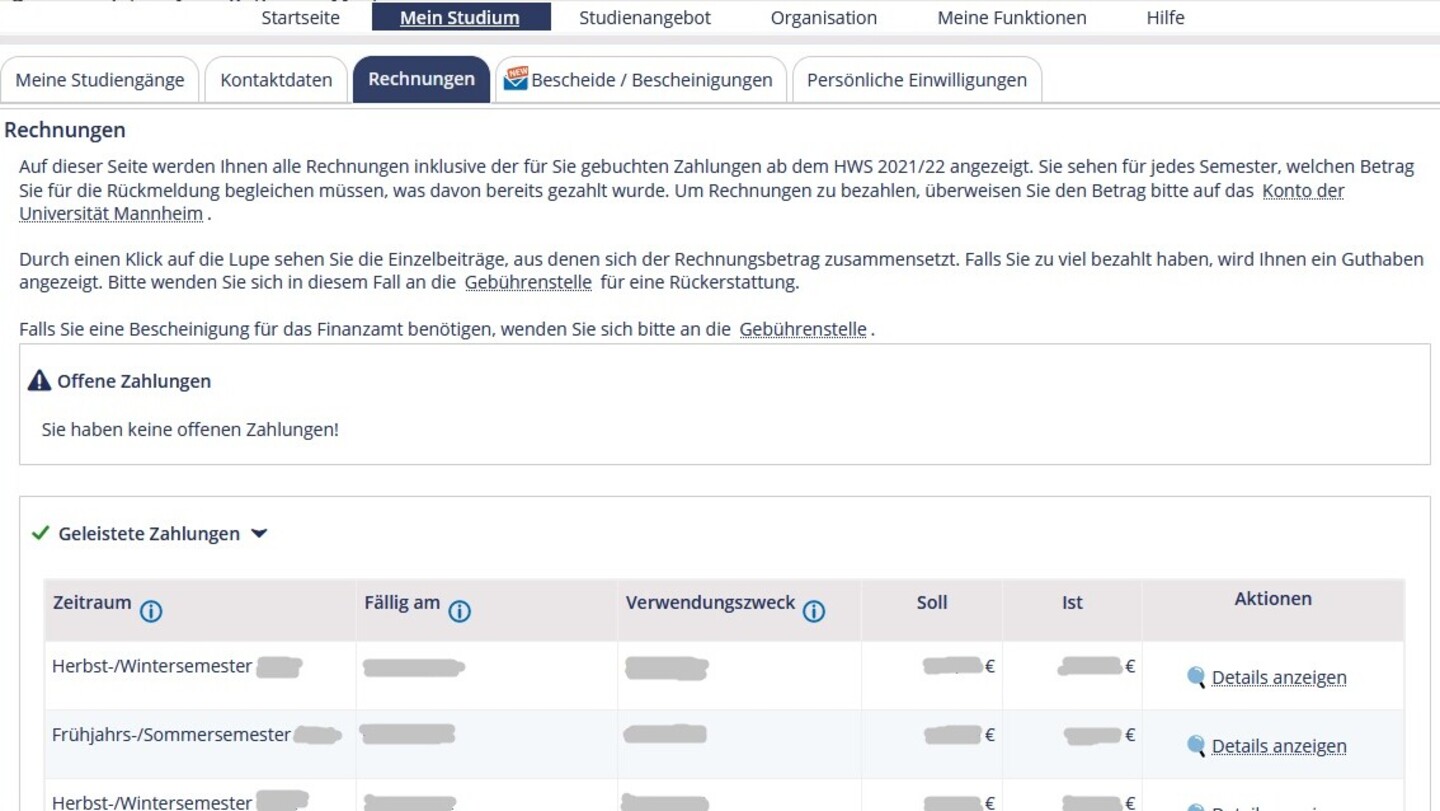Click the magnifier icon in first Herbst-/Wintersemester row
Screen dimensions: 1440x811
pyautogui.click(x=1196, y=677)
